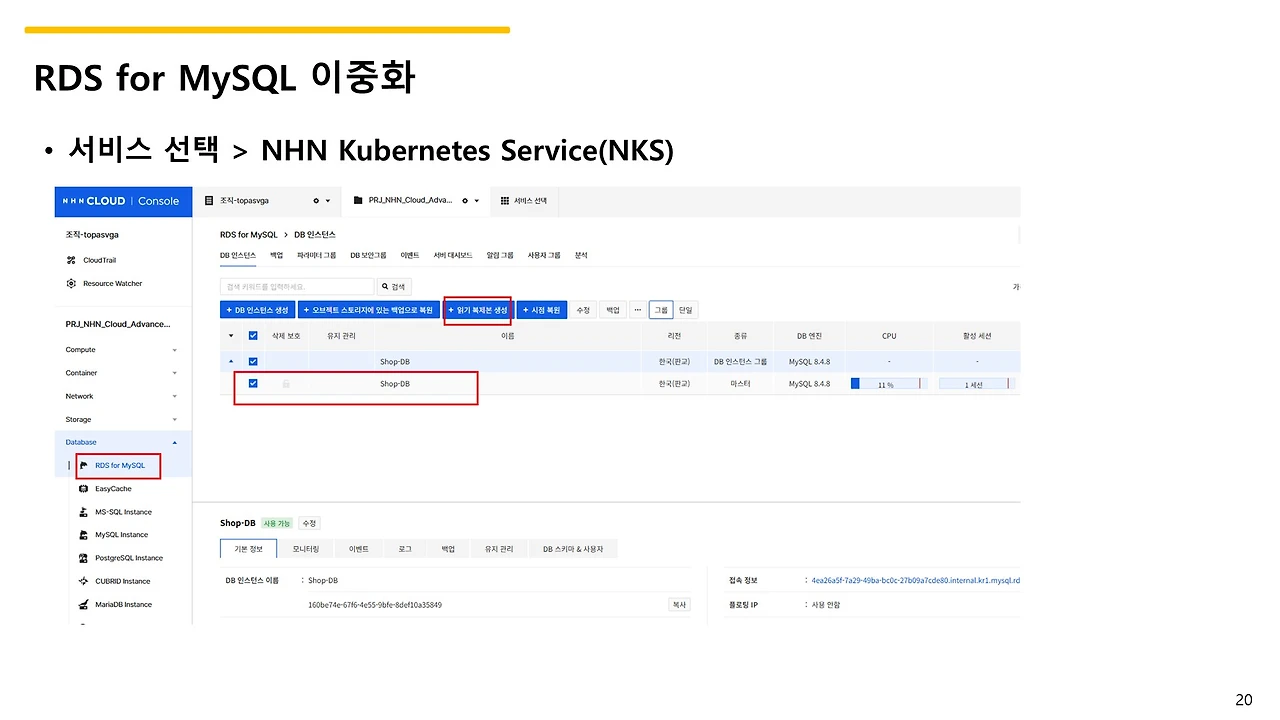Image resolution: width=1280 pixels, height=720 pixels.
Task: Open the PRJ_NHN_Cloud project dropdown arrow
Action: point(477,201)
